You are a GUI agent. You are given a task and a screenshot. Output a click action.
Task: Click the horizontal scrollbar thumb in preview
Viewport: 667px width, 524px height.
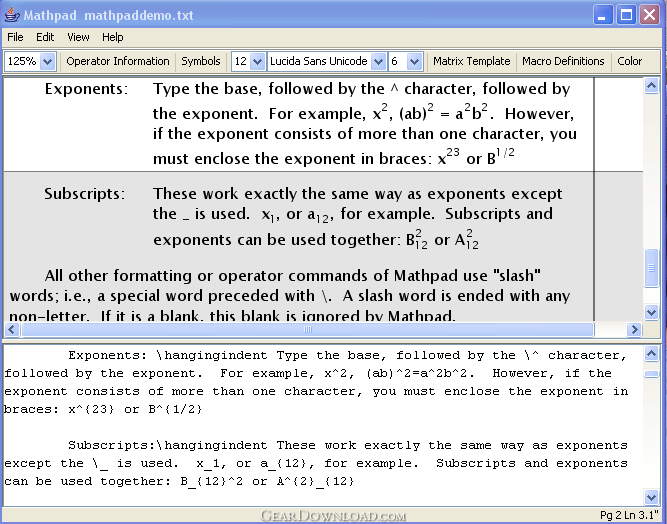pos(308,329)
